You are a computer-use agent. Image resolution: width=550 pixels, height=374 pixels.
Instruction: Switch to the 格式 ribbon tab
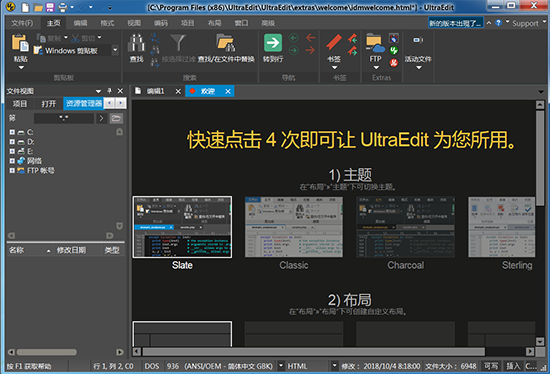tap(107, 23)
